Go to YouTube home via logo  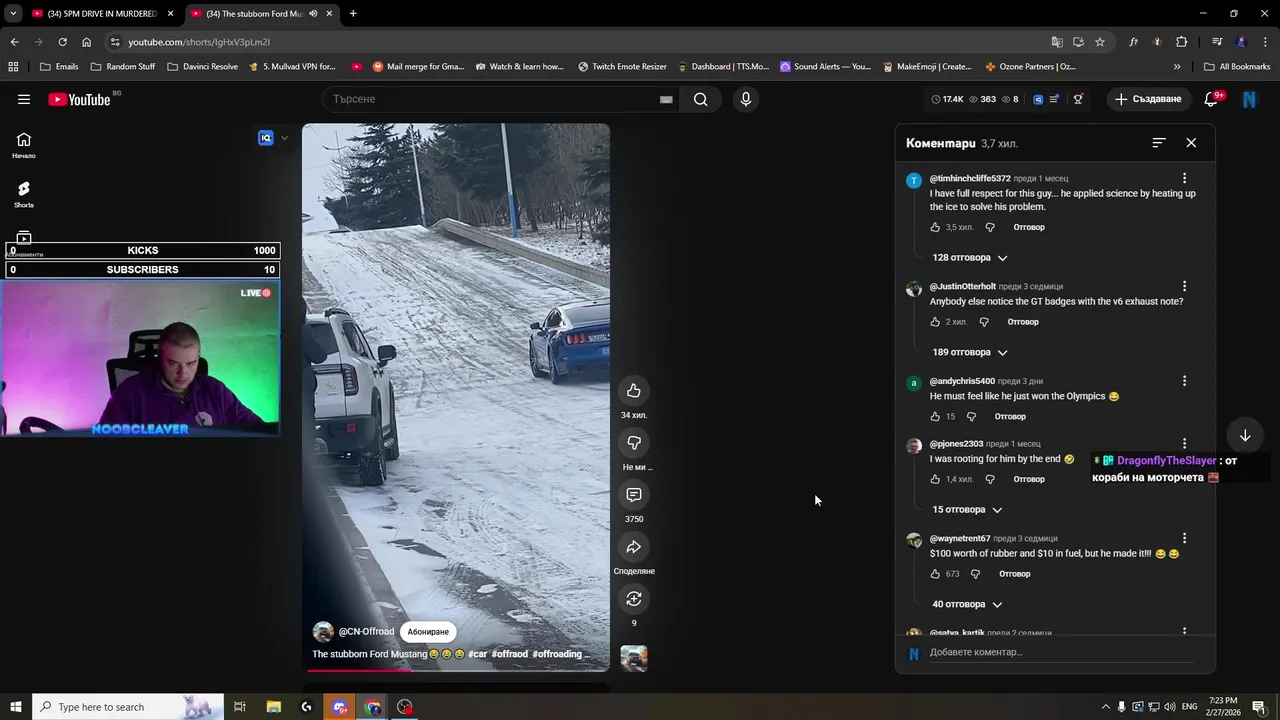(x=79, y=99)
